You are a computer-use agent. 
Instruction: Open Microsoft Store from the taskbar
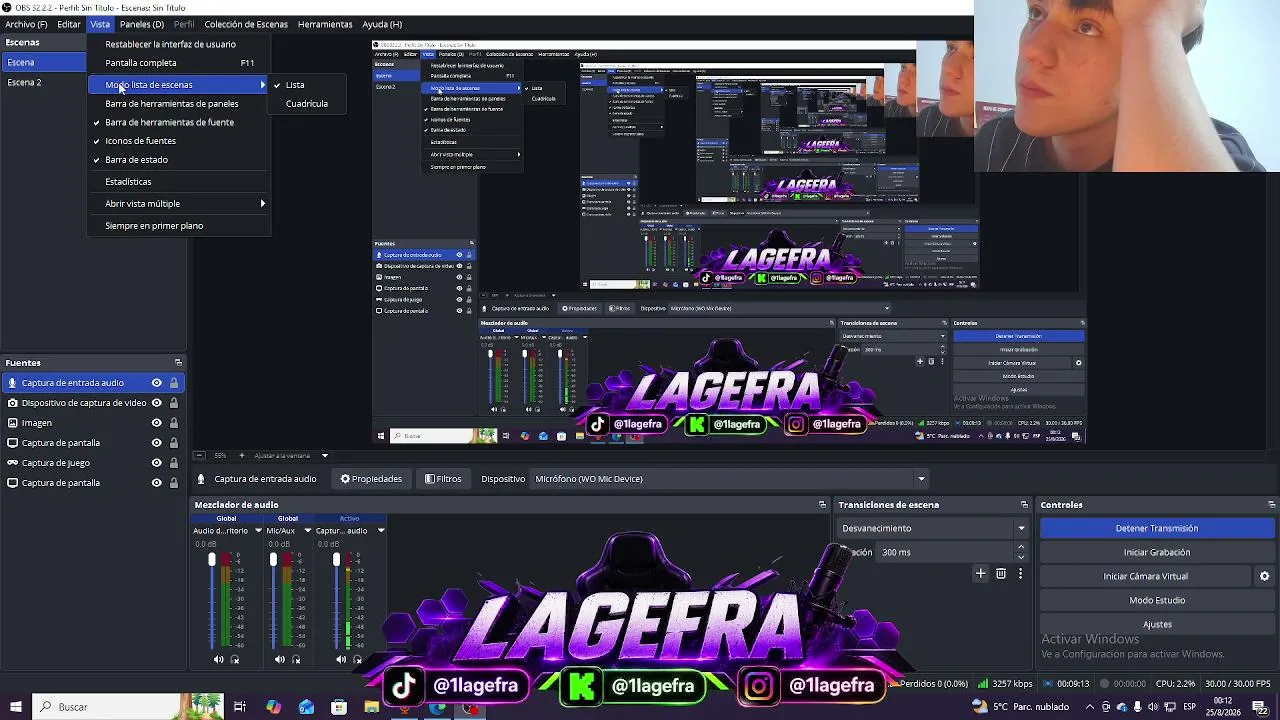pos(339,707)
